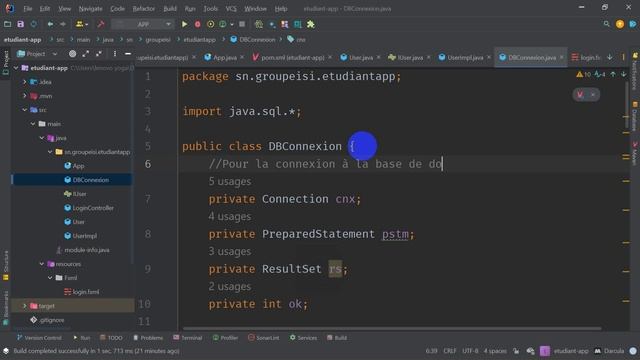Click the Reload from disk icon

(x=33, y=24)
